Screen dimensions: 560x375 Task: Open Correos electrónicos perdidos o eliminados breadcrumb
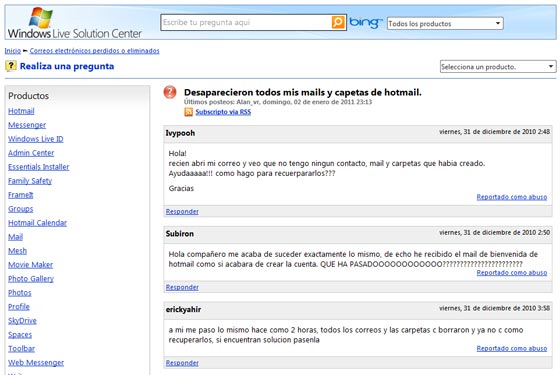(x=94, y=51)
